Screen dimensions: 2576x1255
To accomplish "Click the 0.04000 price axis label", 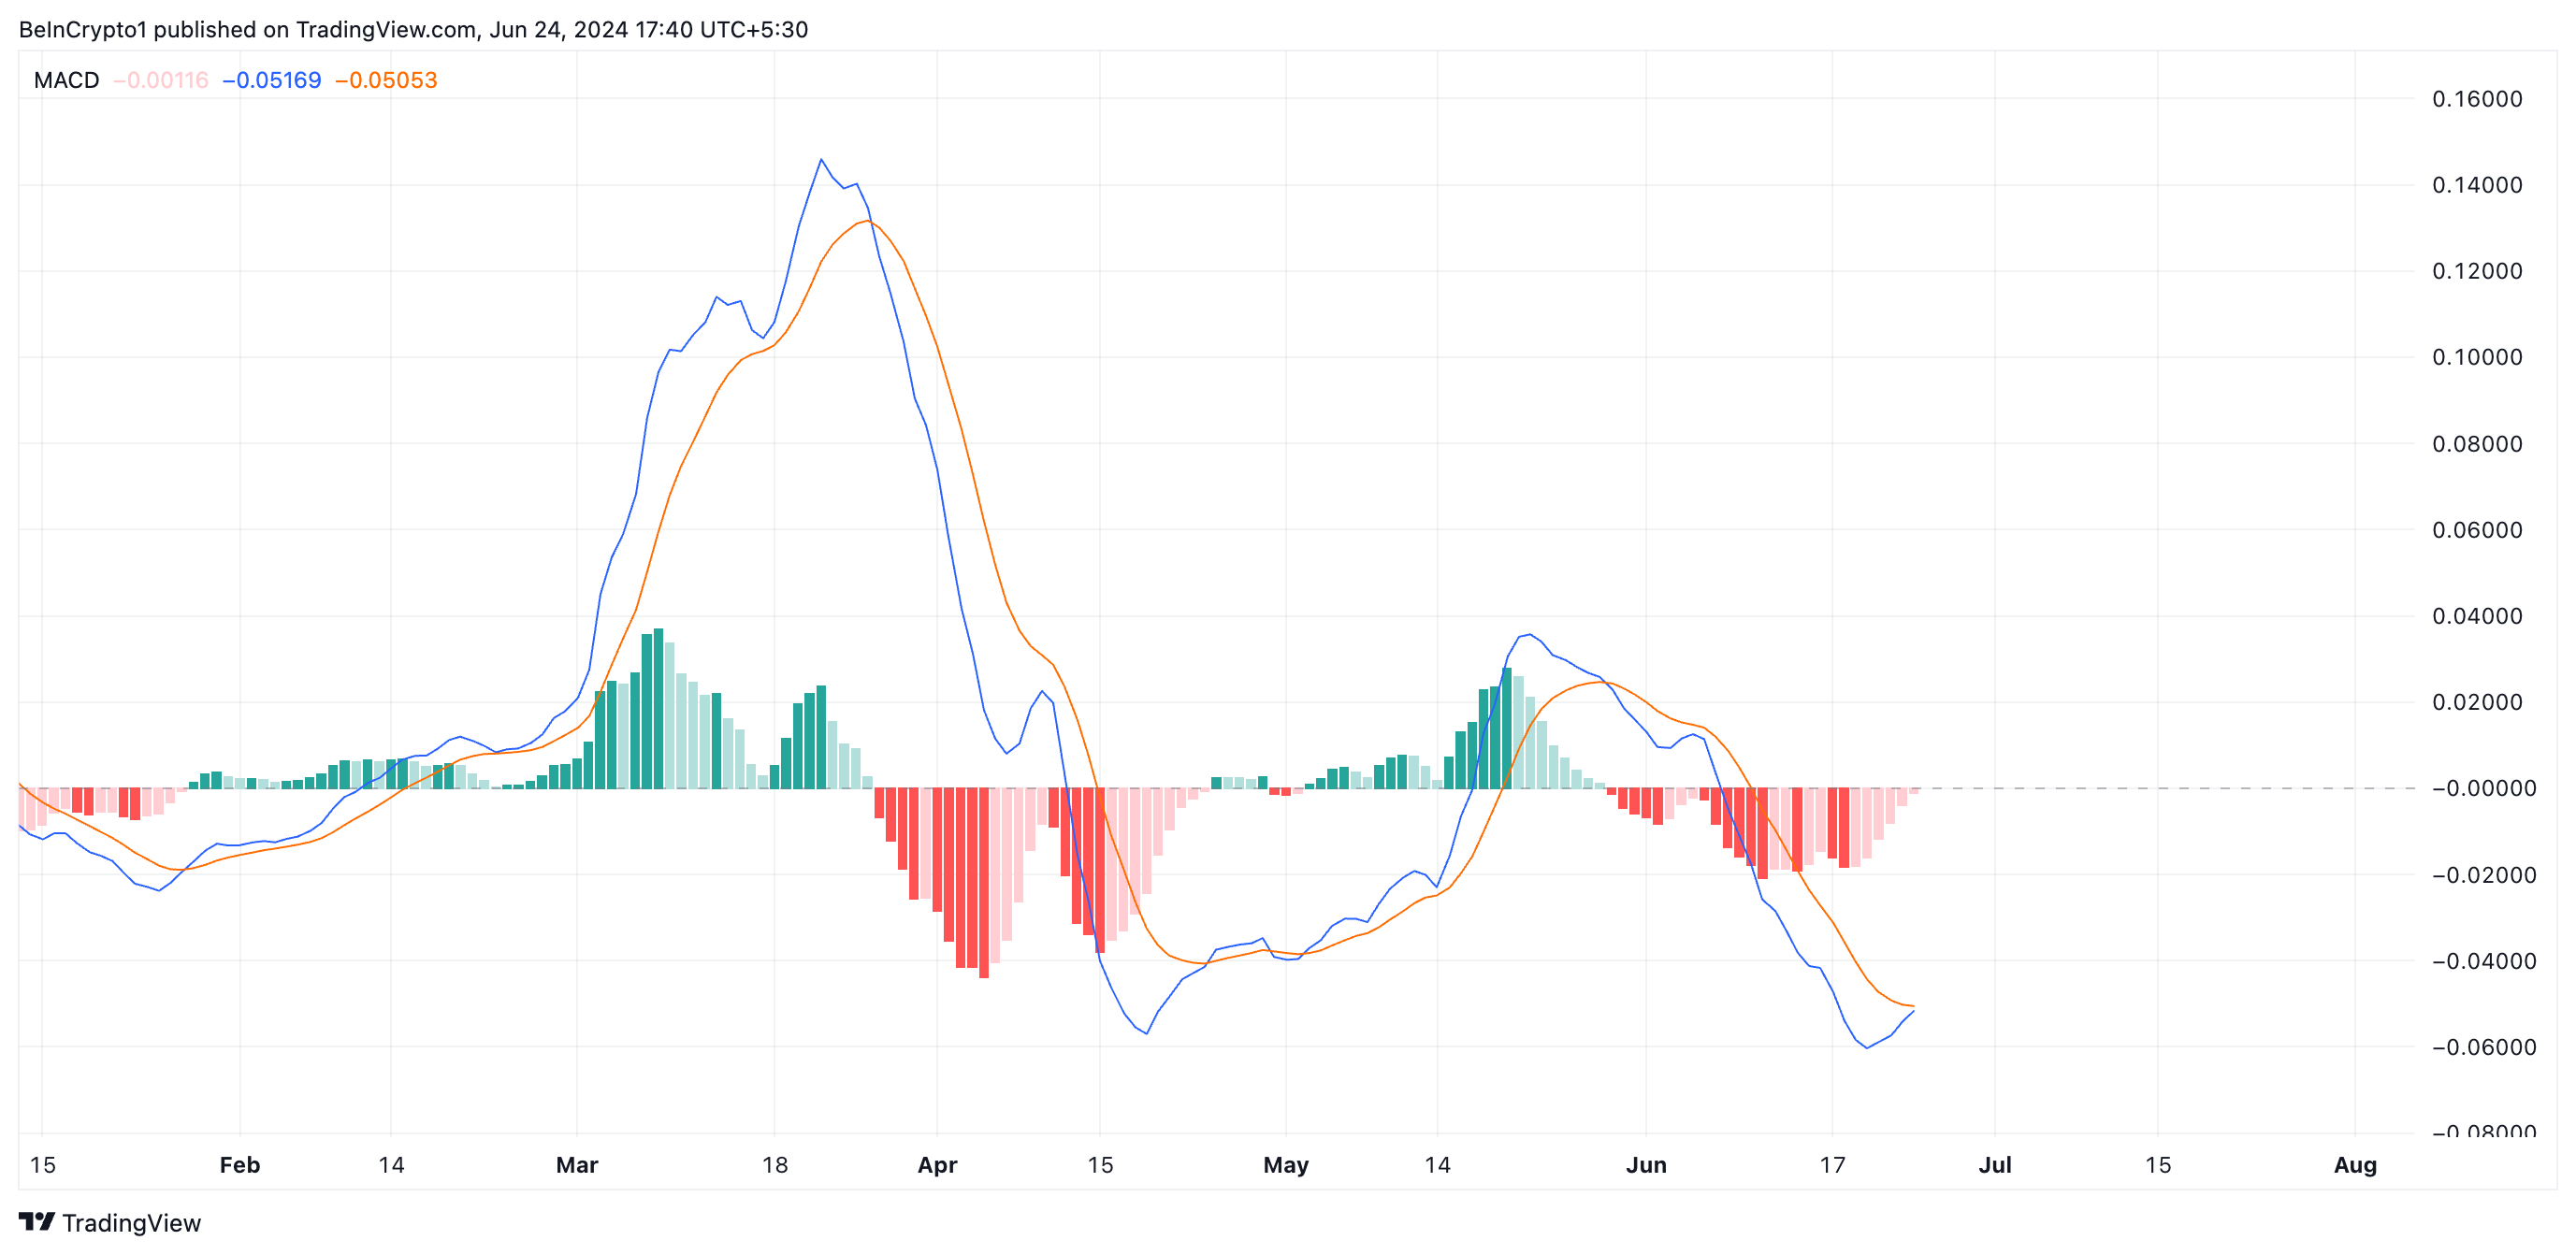I will point(2476,616).
